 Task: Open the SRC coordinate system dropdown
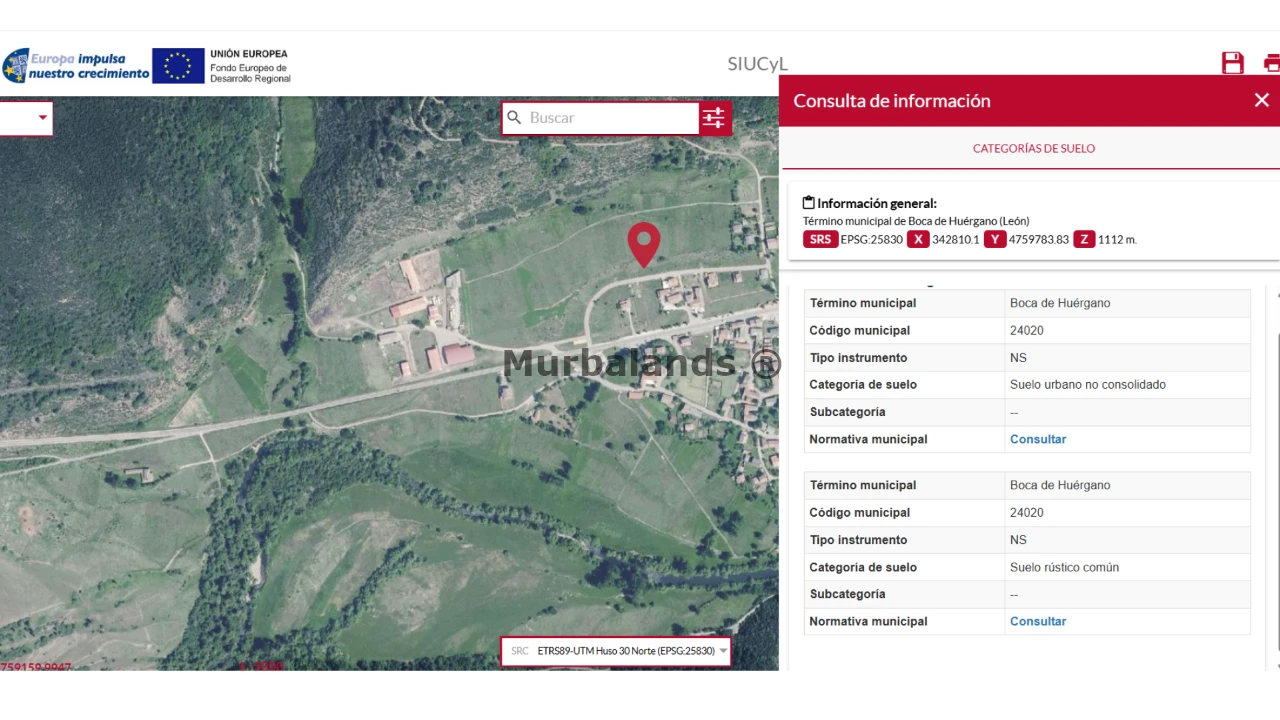pos(616,651)
